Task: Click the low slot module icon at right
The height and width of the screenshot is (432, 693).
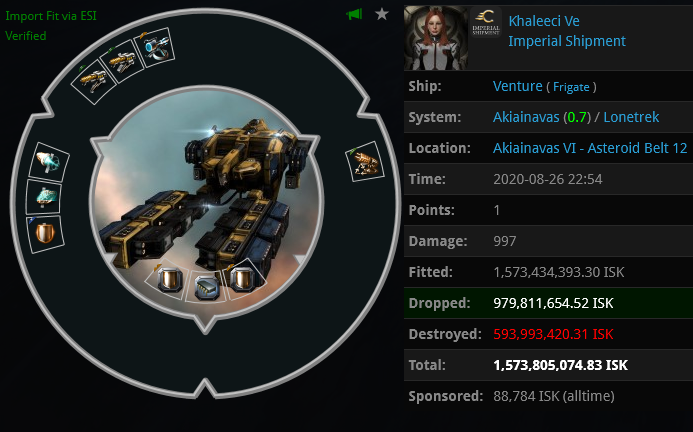Action: [365, 162]
